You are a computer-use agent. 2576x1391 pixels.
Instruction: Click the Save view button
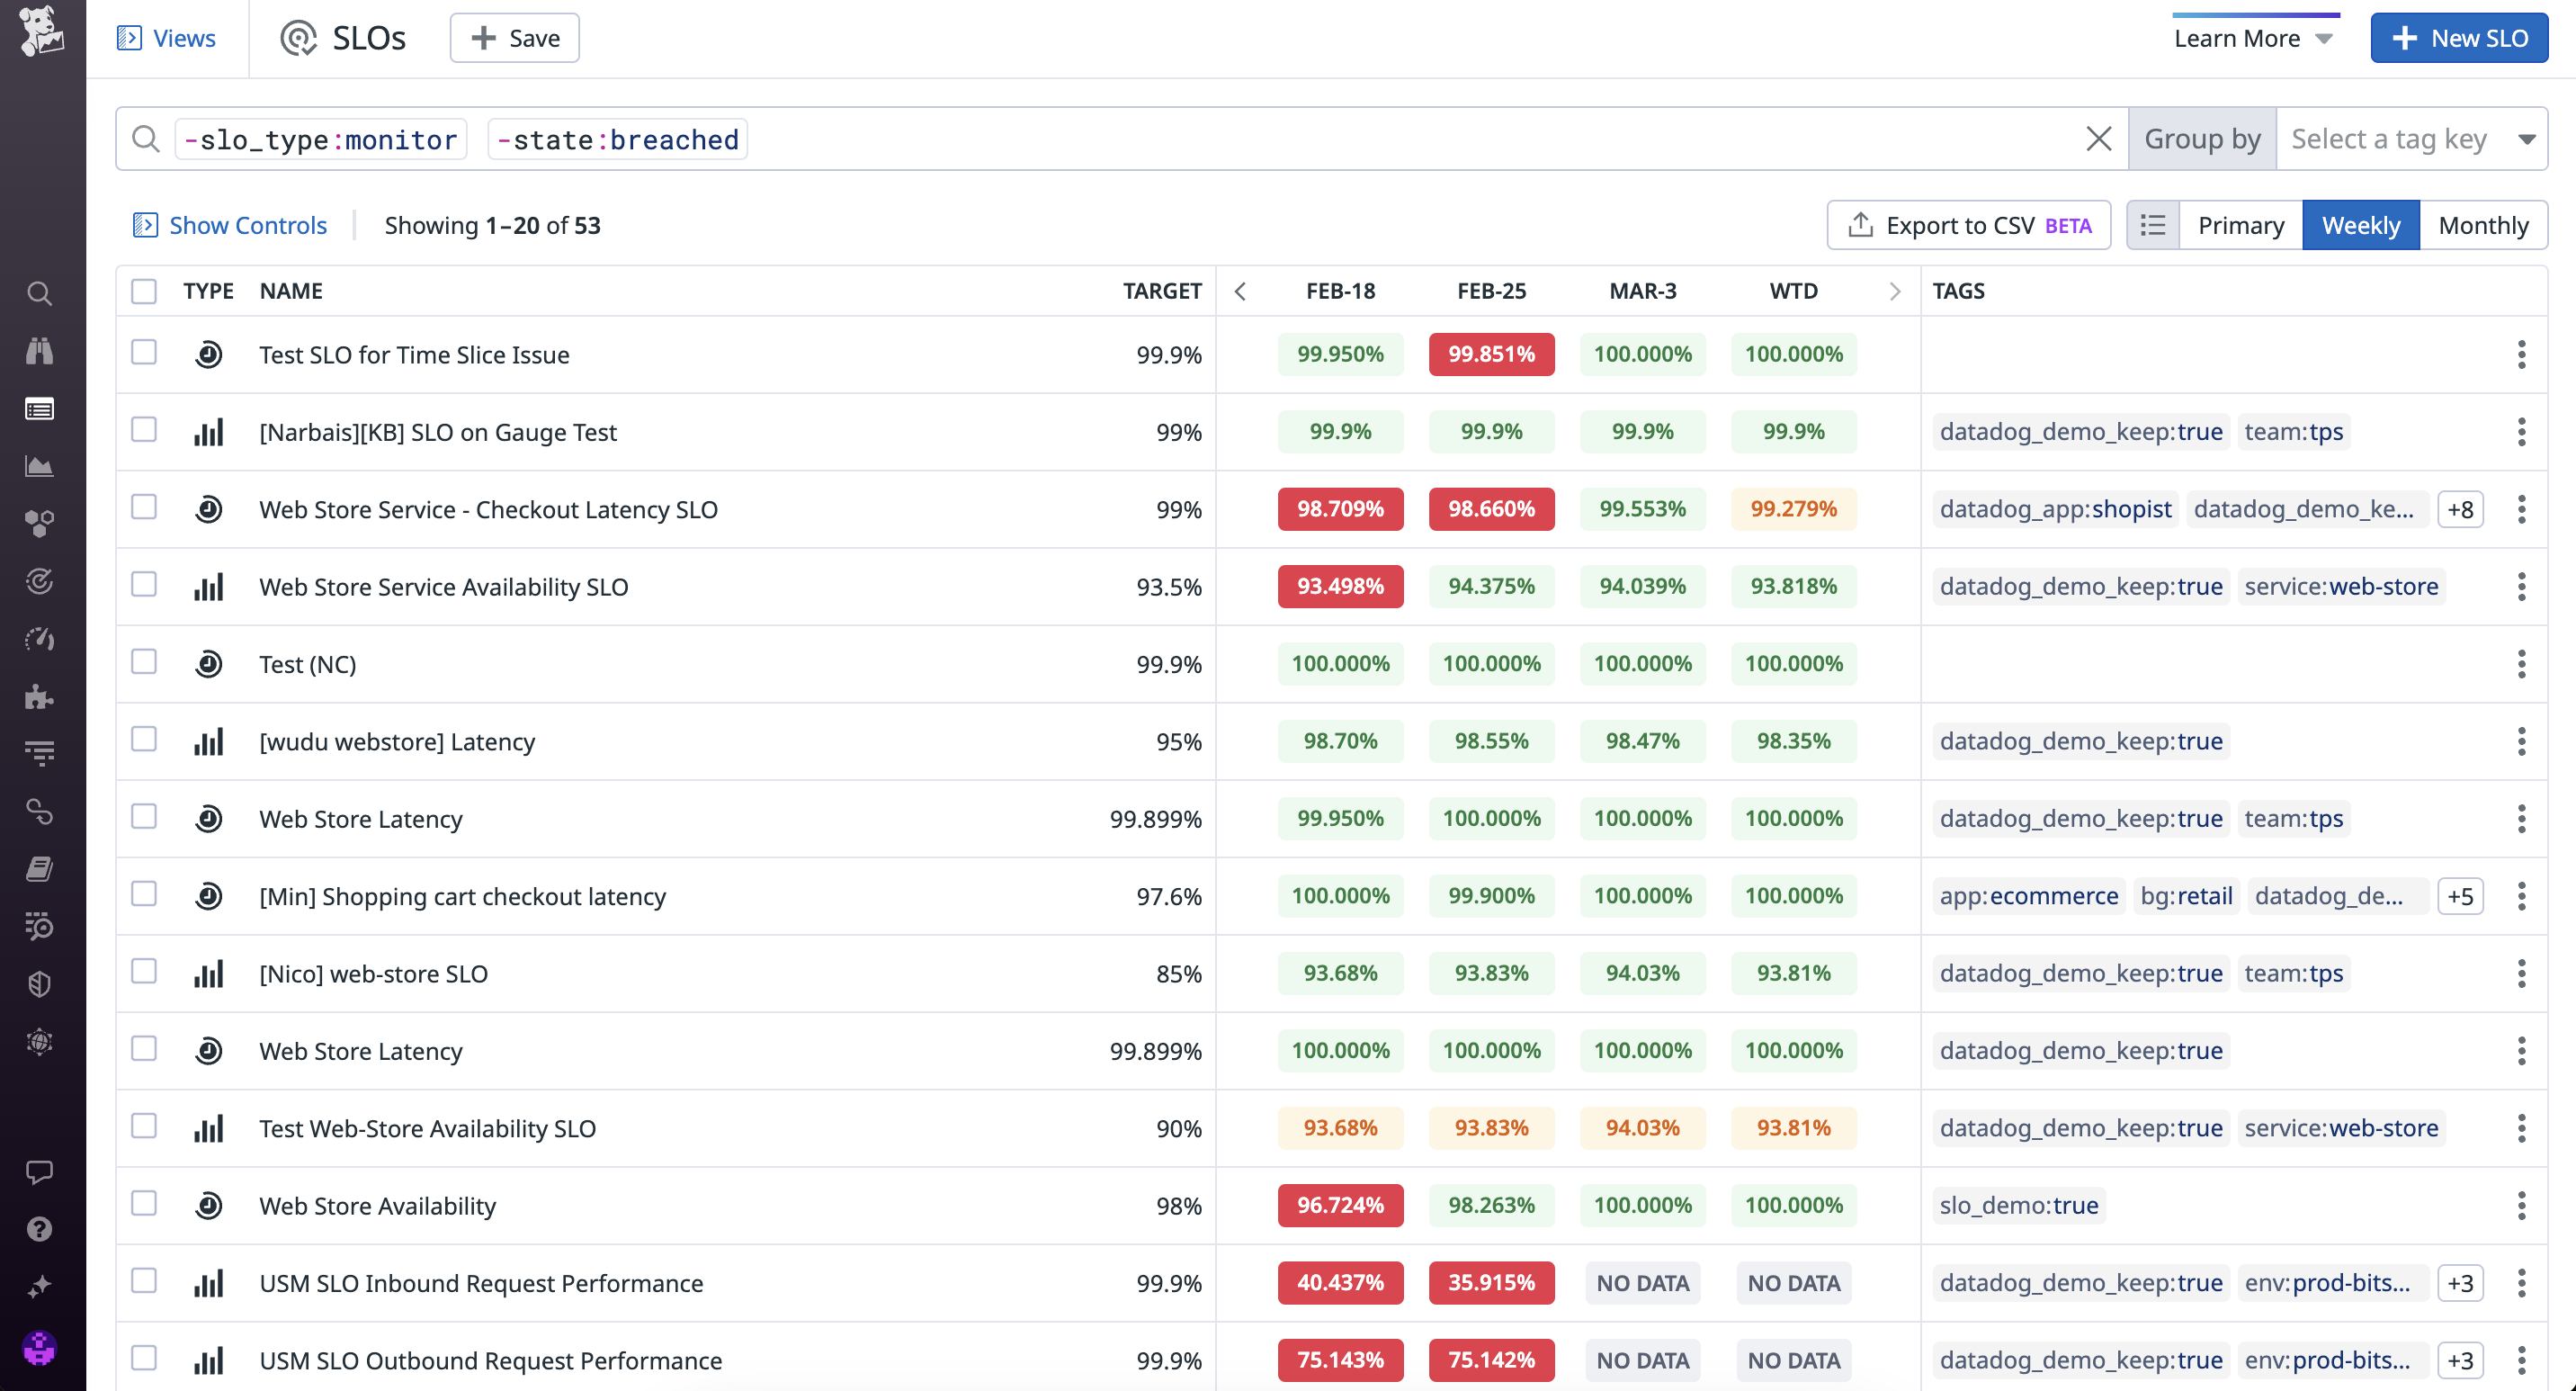tap(514, 38)
